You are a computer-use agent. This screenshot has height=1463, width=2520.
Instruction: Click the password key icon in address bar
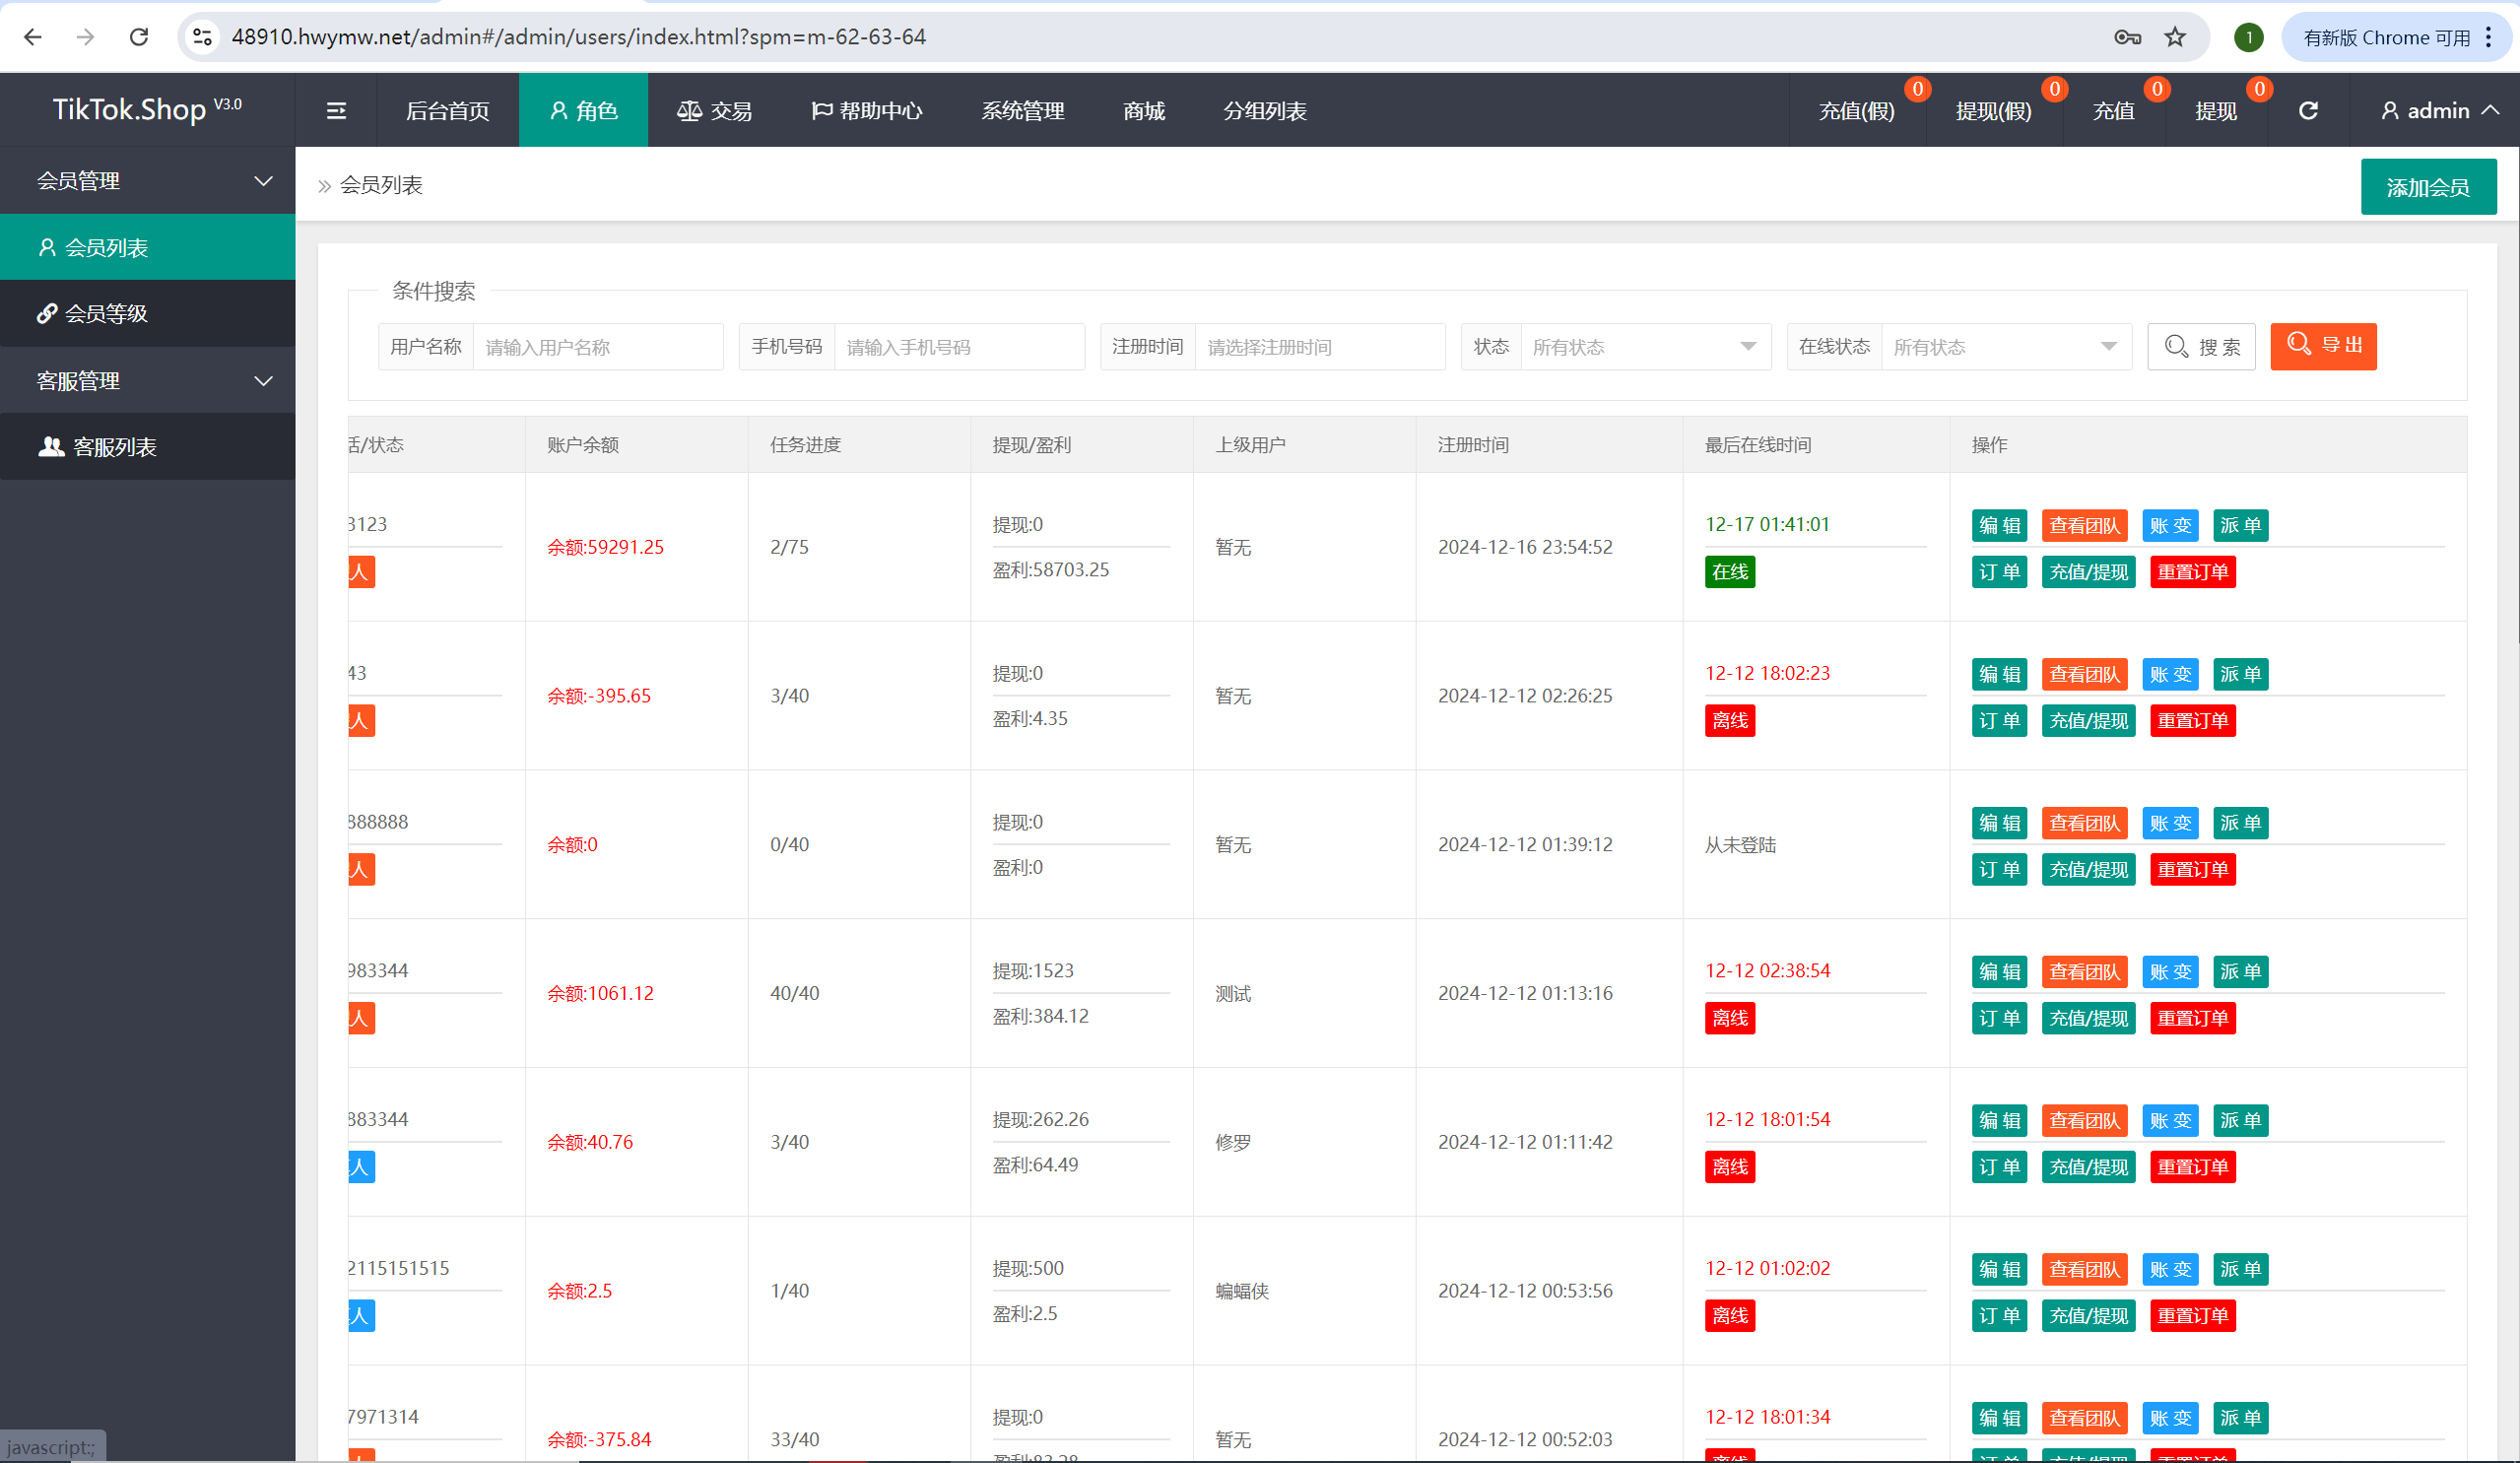pyautogui.click(x=2127, y=37)
